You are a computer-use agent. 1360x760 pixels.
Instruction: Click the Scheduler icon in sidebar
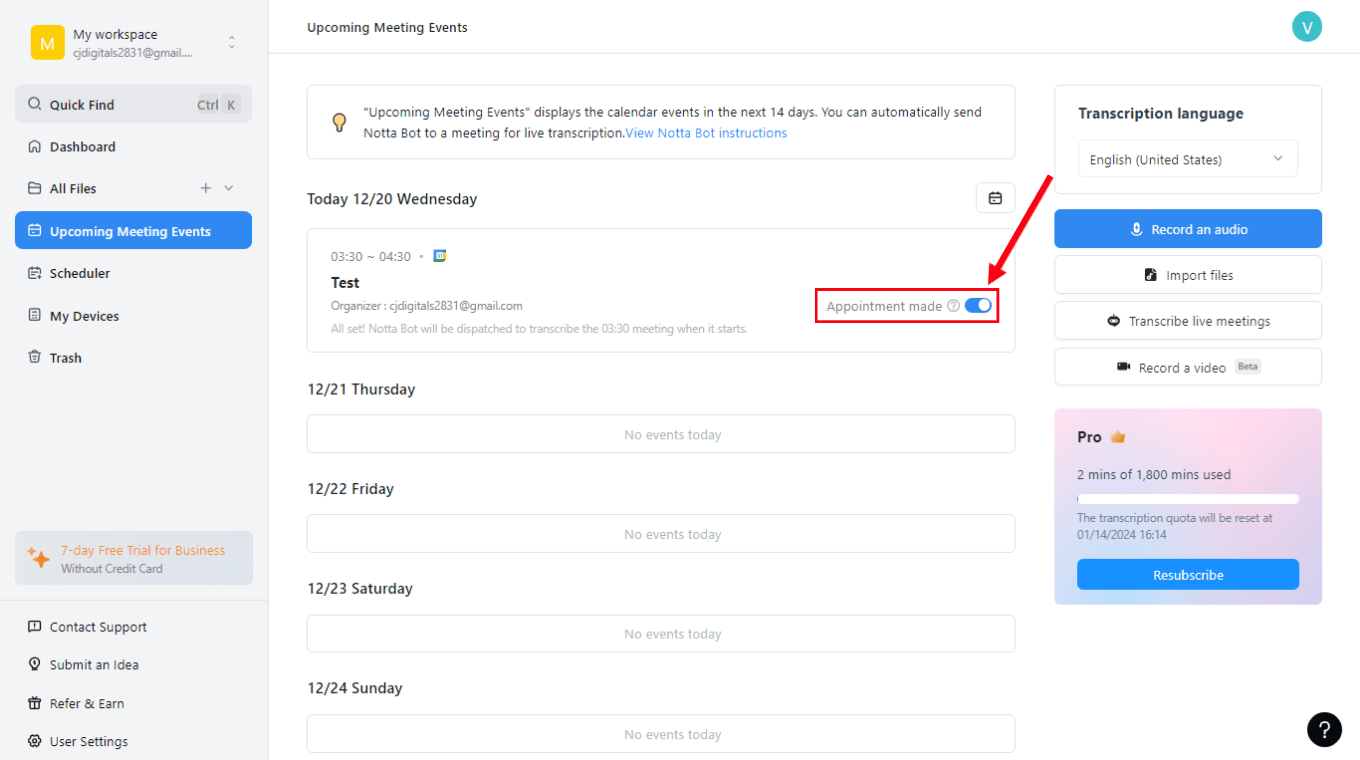pos(35,273)
